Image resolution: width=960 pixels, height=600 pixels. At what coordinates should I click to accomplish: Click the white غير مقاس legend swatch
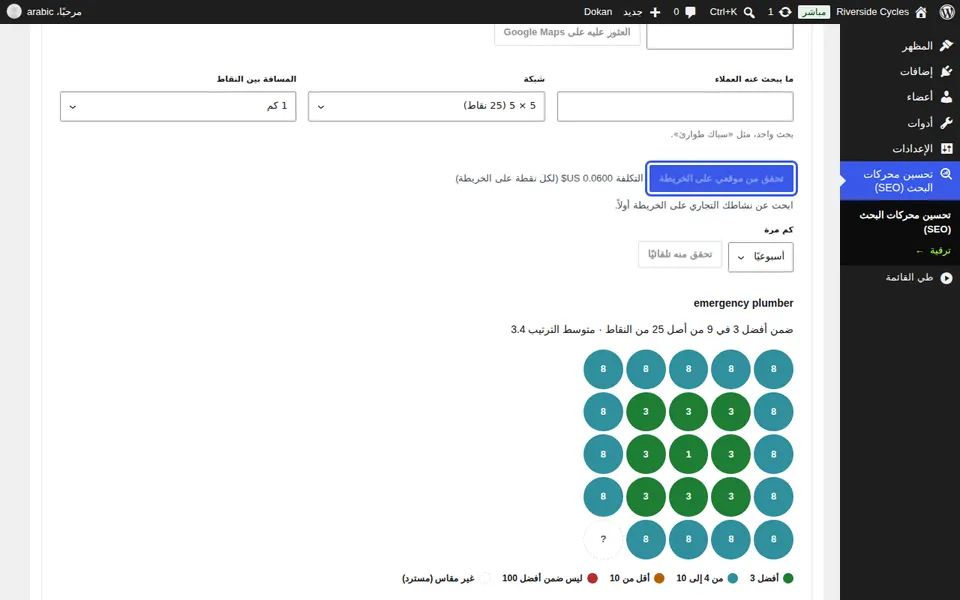(485, 578)
